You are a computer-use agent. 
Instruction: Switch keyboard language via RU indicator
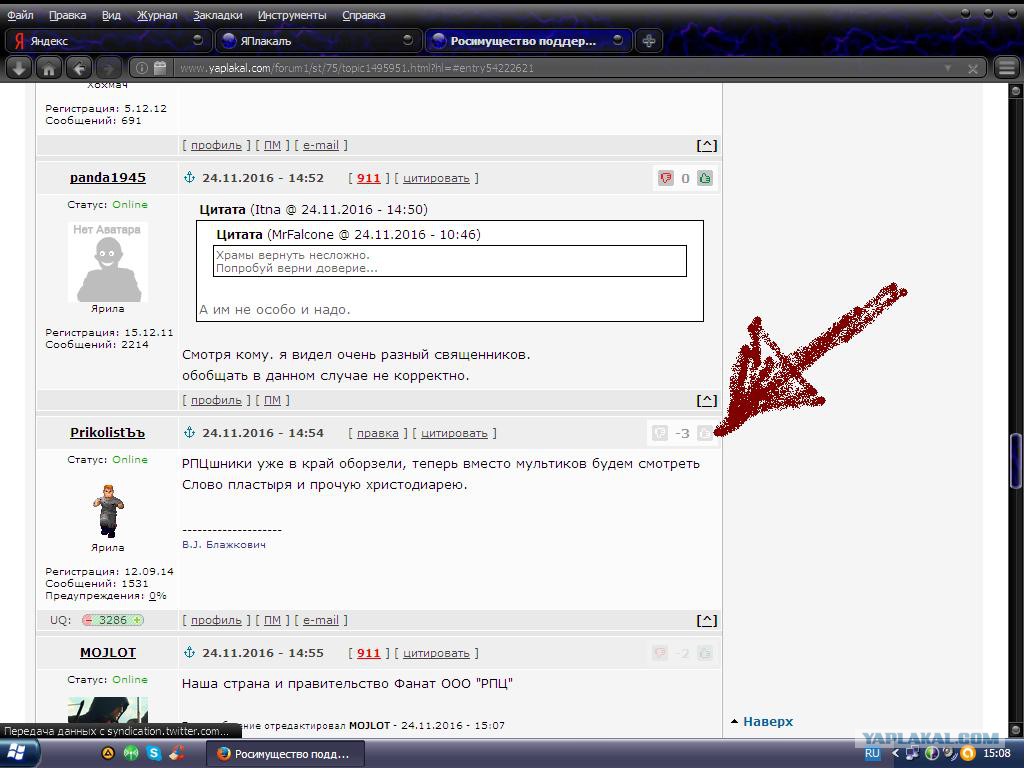click(x=872, y=754)
